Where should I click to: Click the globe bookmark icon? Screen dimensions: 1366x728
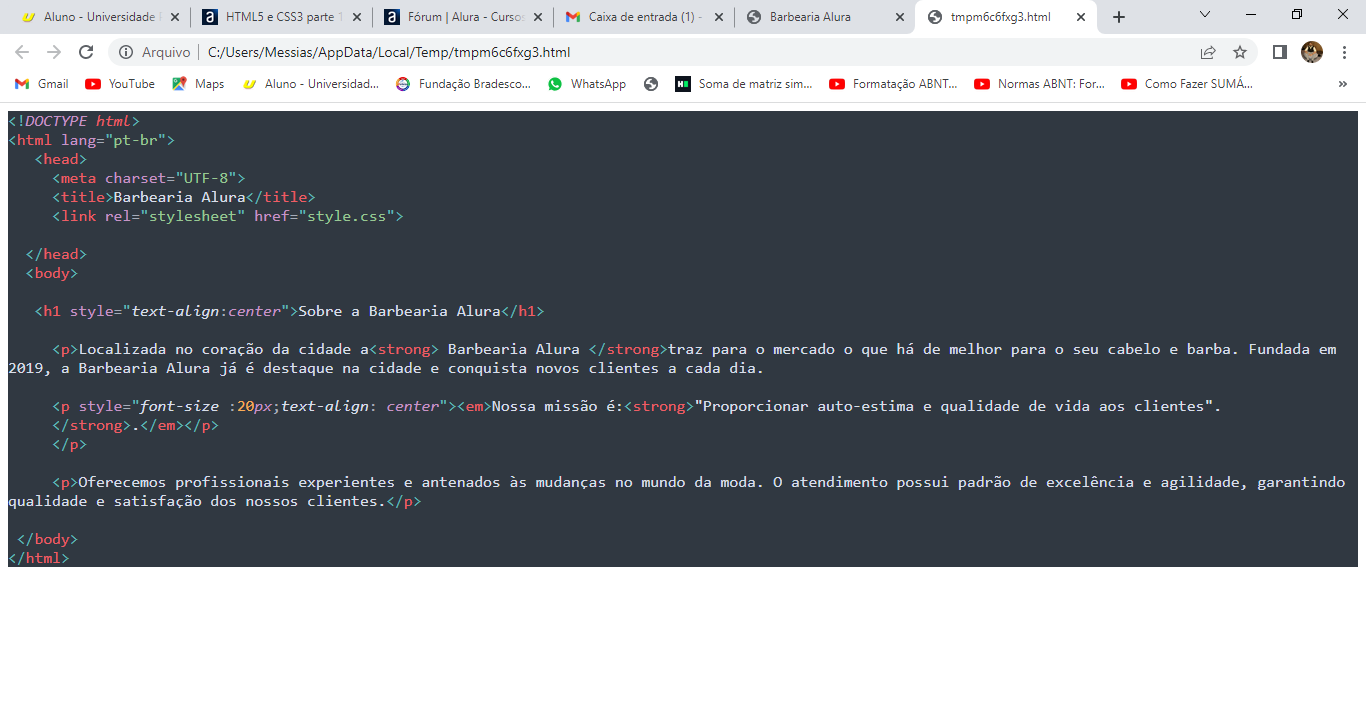click(x=651, y=84)
